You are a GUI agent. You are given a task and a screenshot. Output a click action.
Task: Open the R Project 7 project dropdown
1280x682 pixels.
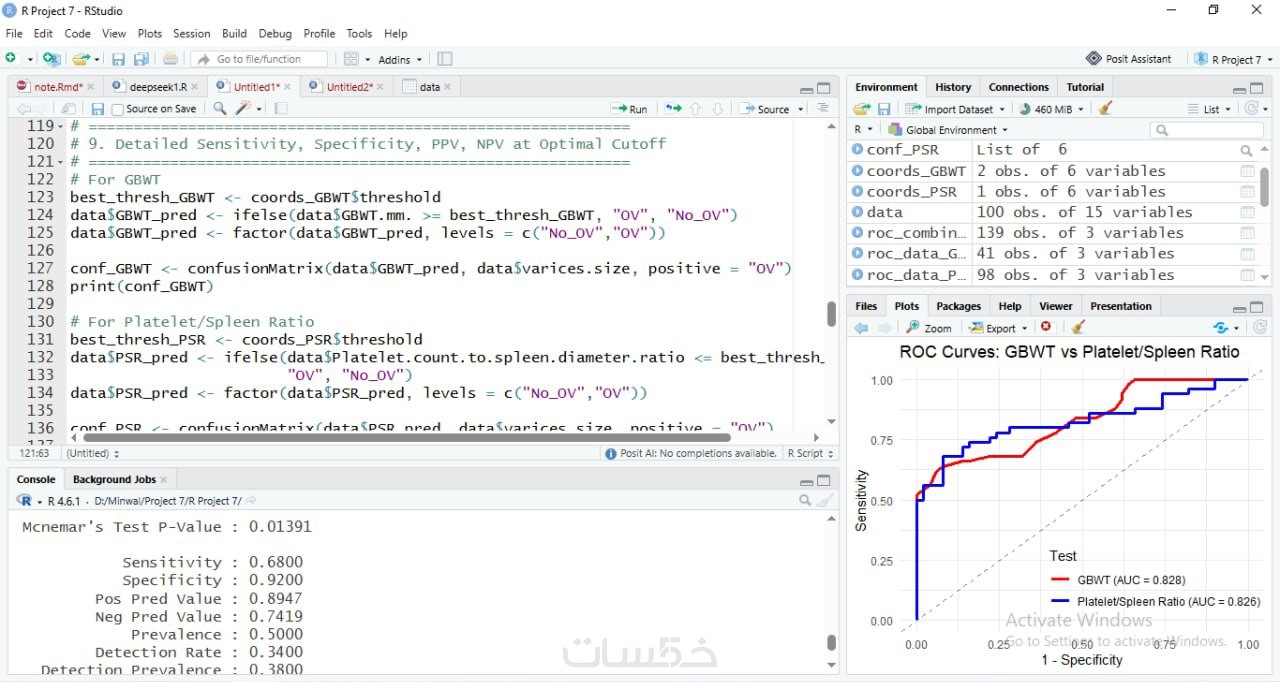[1233, 59]
